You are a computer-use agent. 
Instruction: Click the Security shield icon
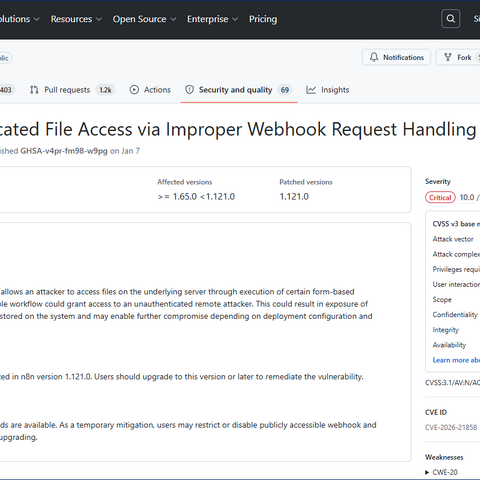[189, 90]
